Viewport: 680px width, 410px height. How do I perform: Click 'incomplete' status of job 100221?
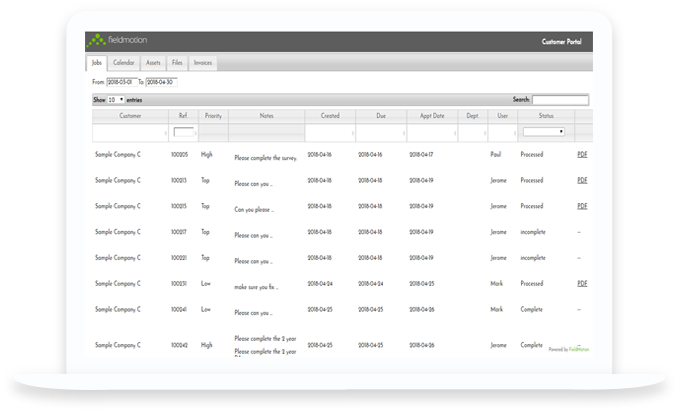(533, 258)
